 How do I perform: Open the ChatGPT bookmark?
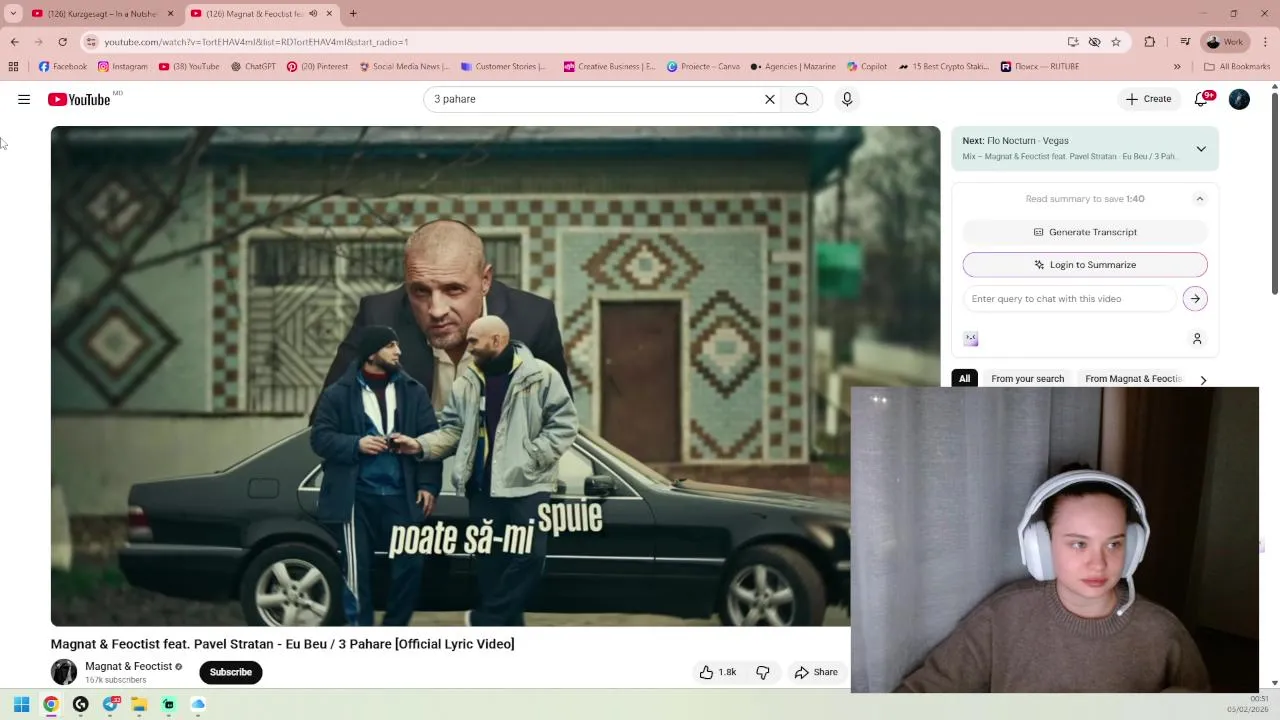pyautogui.click(x=253, y=67)
